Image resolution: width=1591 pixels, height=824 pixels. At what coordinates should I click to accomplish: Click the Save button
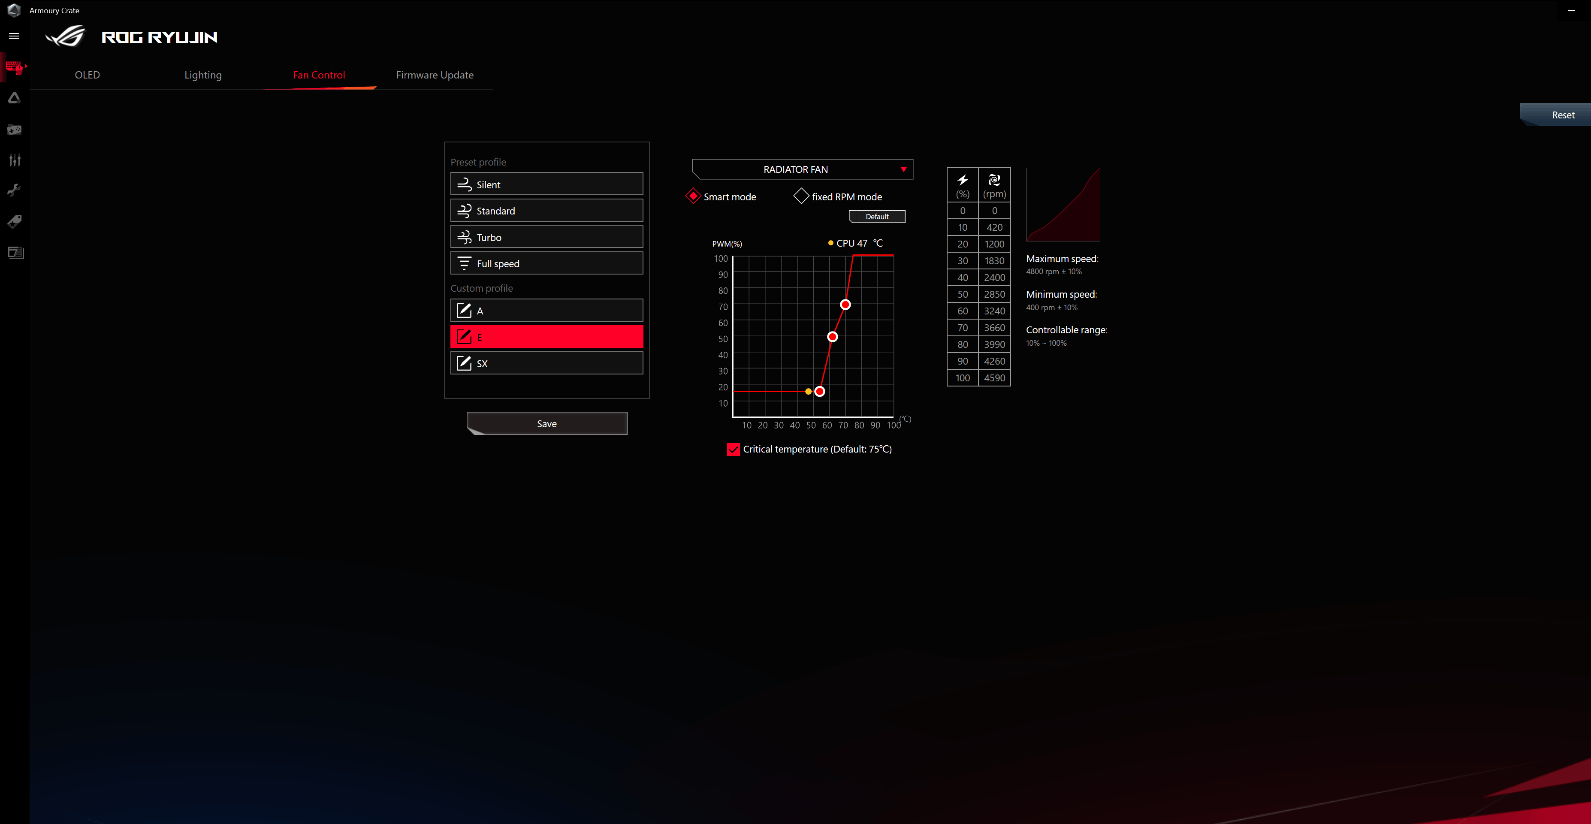(x=547, y=423)
